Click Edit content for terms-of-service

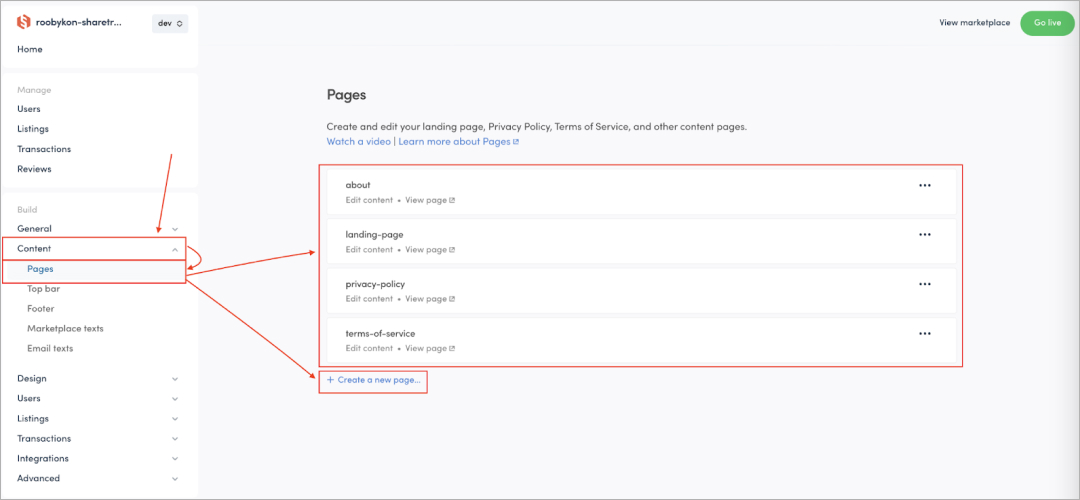point(369,348)
